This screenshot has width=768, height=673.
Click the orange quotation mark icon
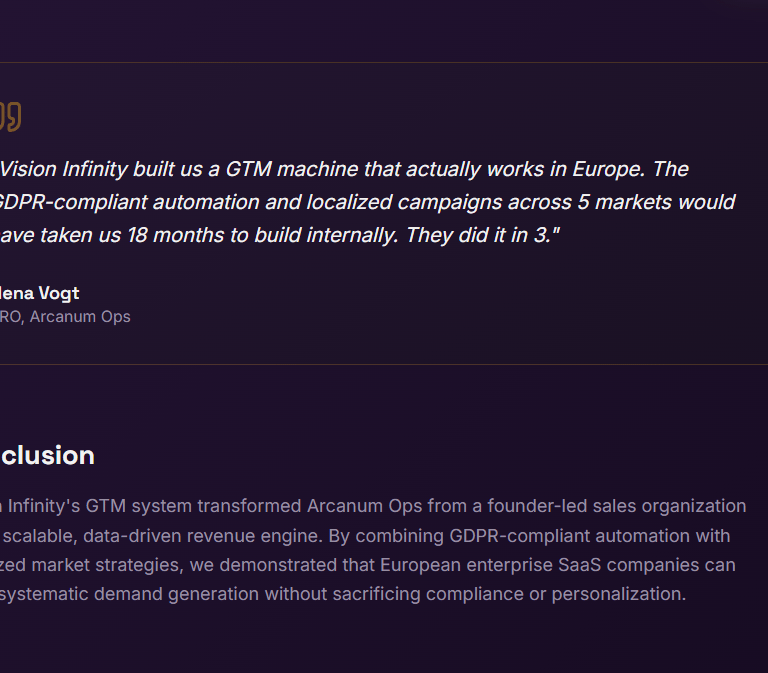click(x=10, y=116)
